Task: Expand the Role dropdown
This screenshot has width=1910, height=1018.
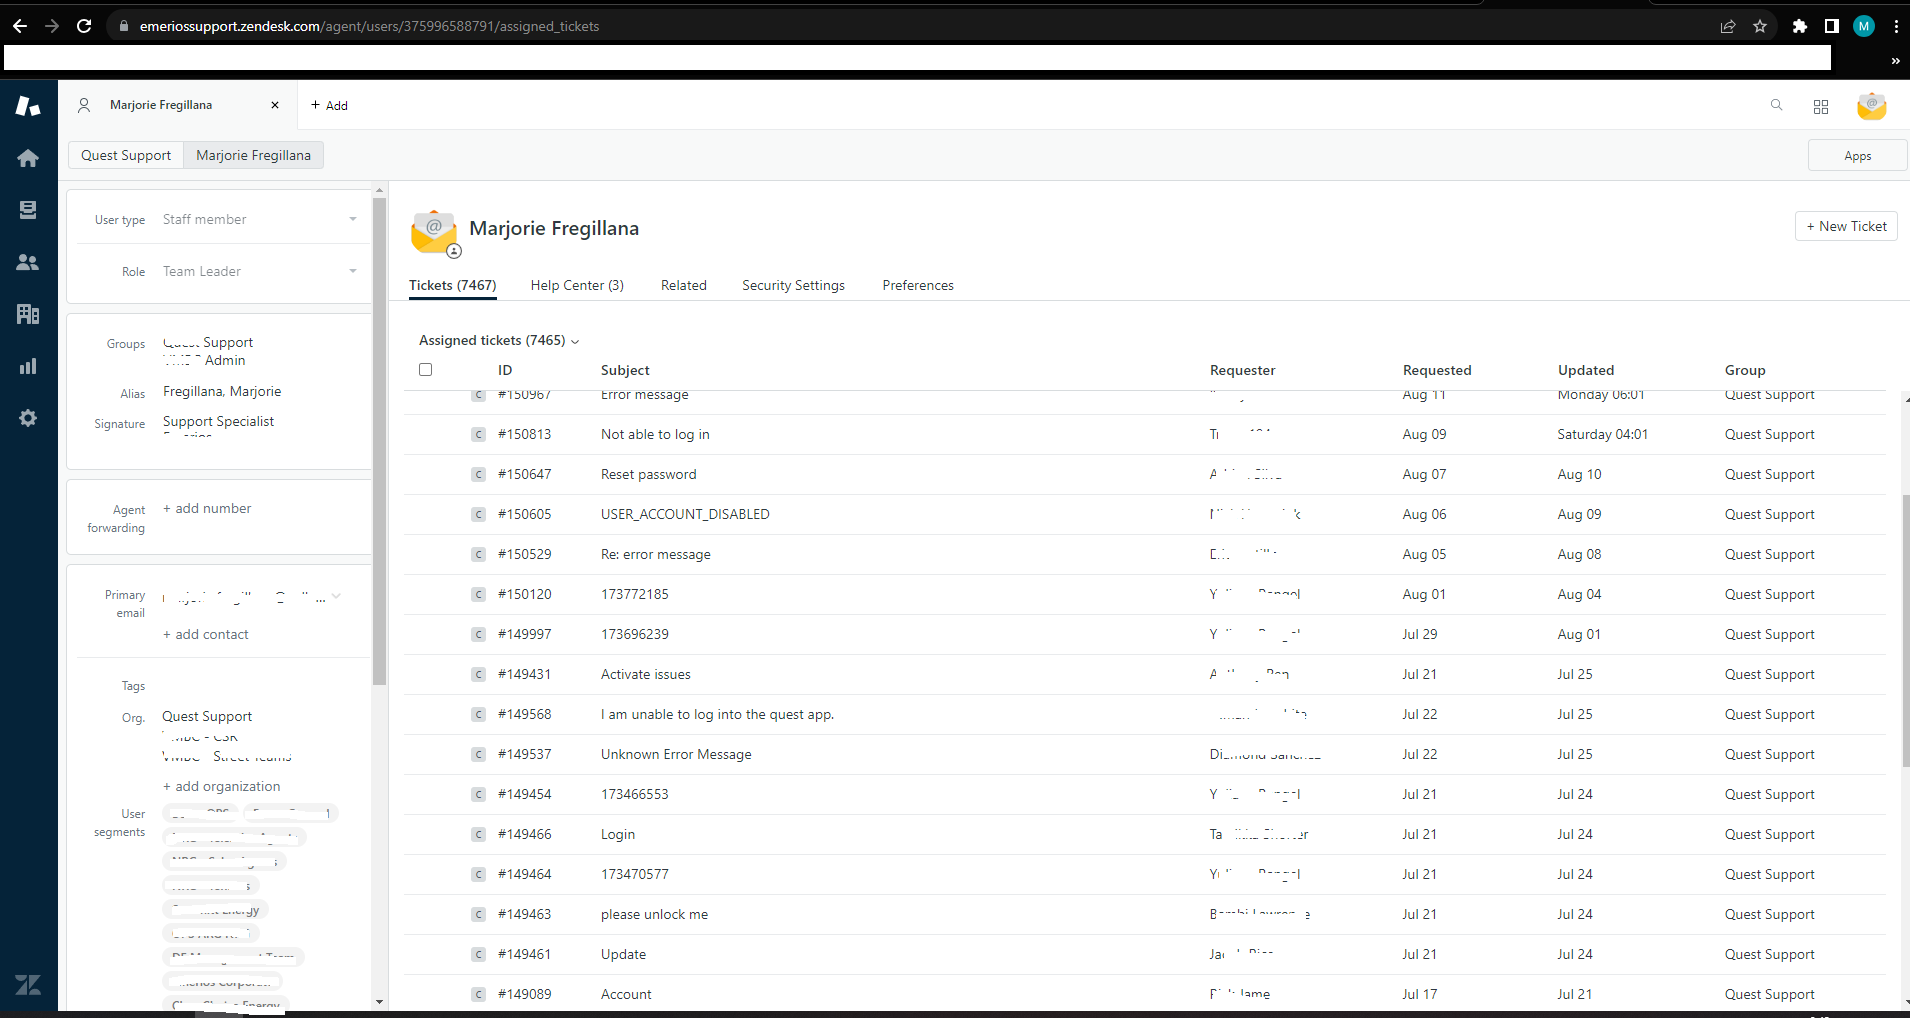Action: [x=259, y=271]
